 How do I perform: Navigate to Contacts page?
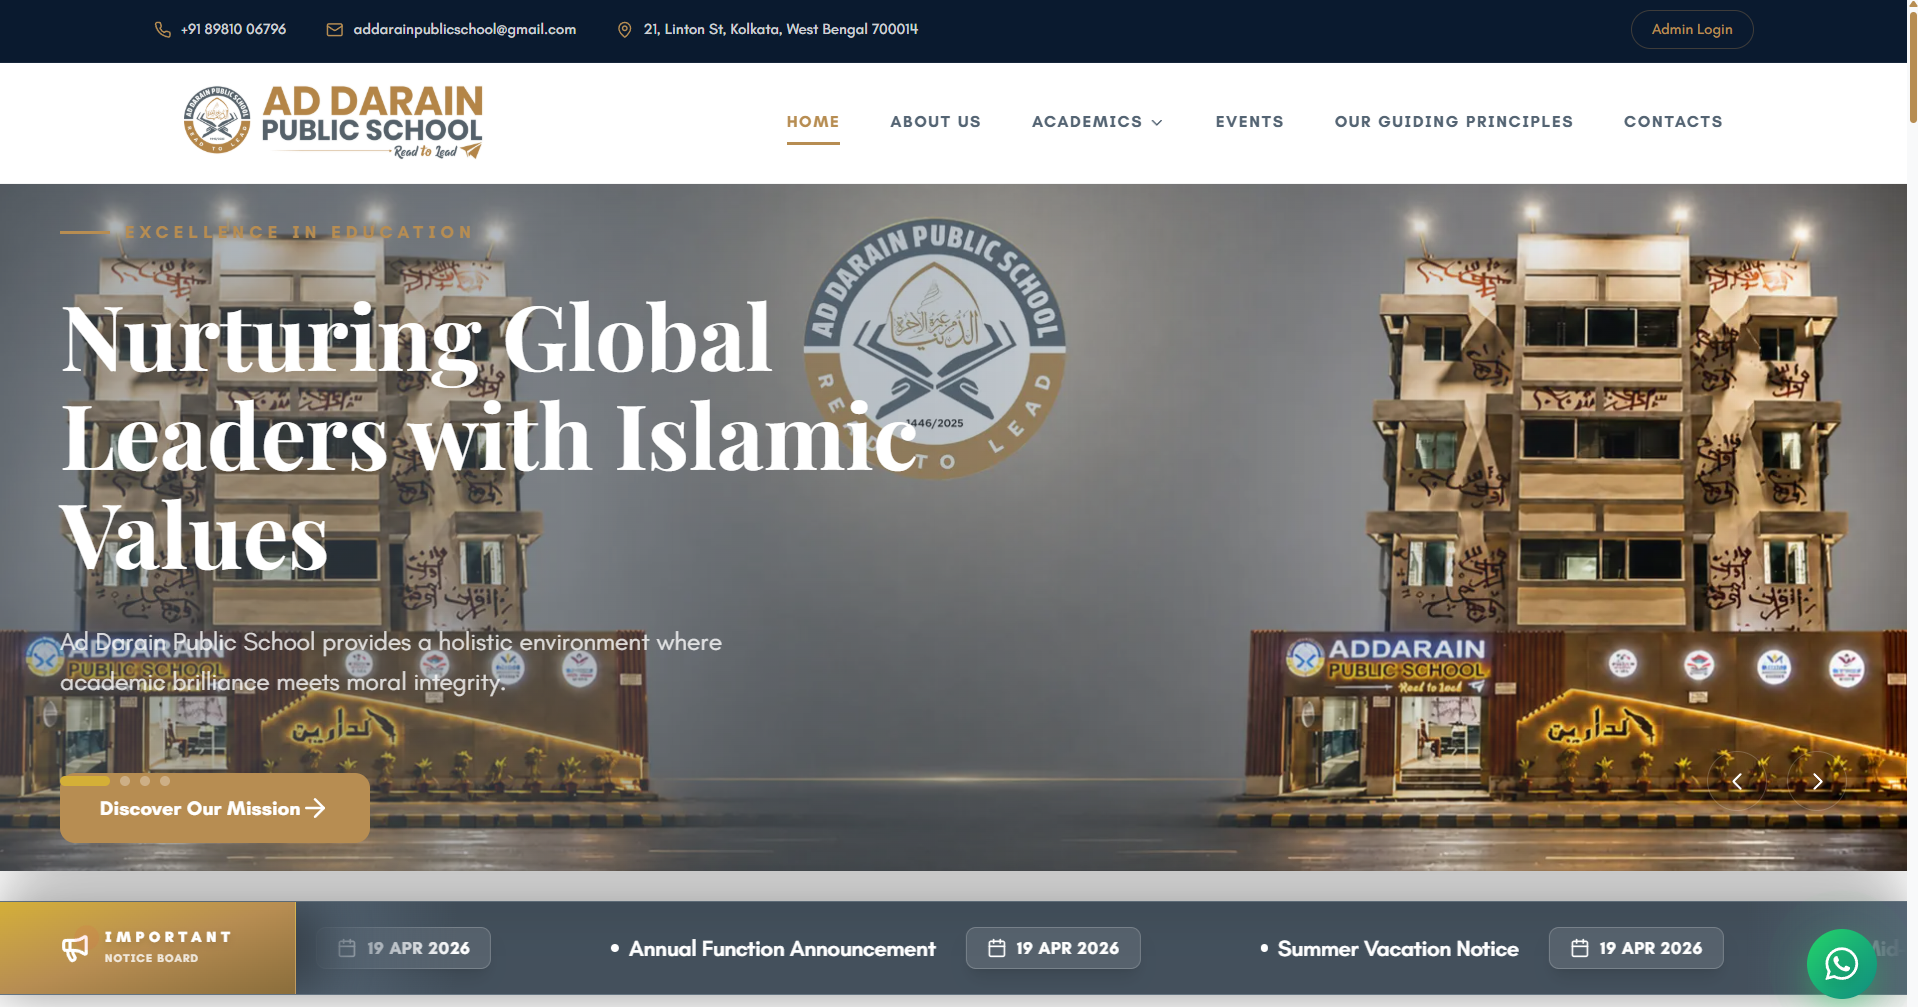[1673, 122]
